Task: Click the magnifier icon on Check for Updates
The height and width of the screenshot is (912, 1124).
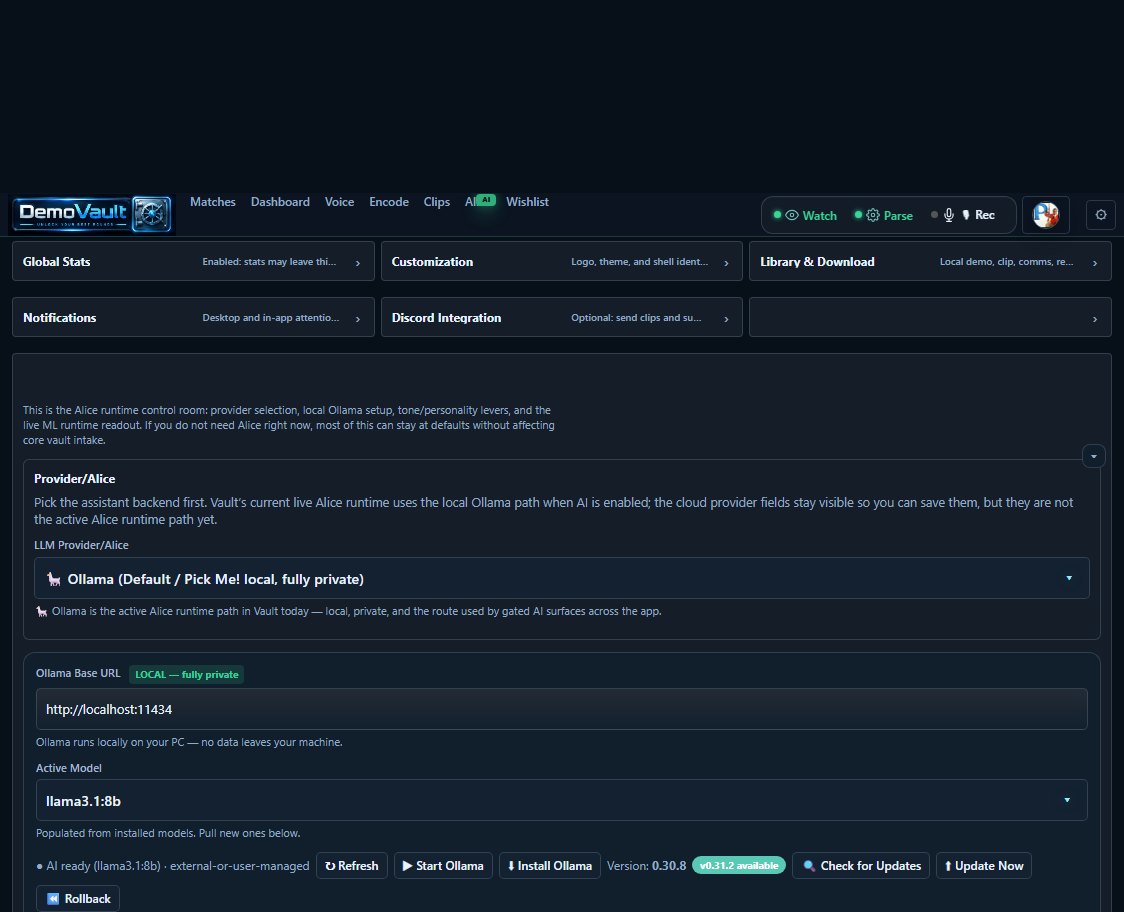Action: point(809,865)
